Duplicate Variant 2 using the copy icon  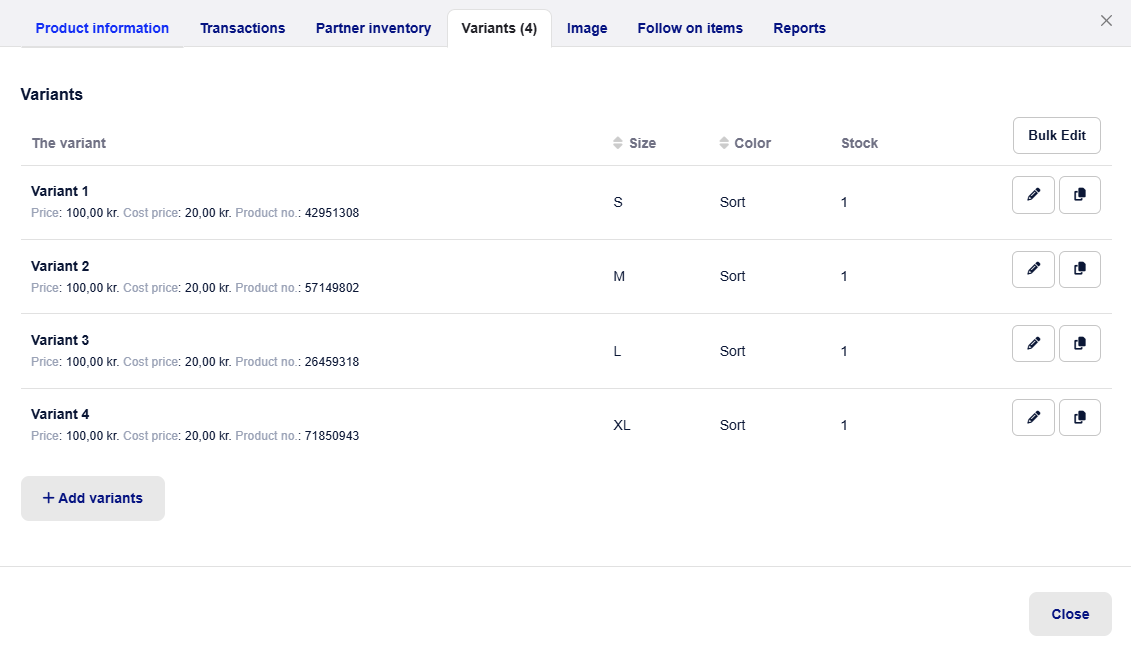coord(1079,269)
